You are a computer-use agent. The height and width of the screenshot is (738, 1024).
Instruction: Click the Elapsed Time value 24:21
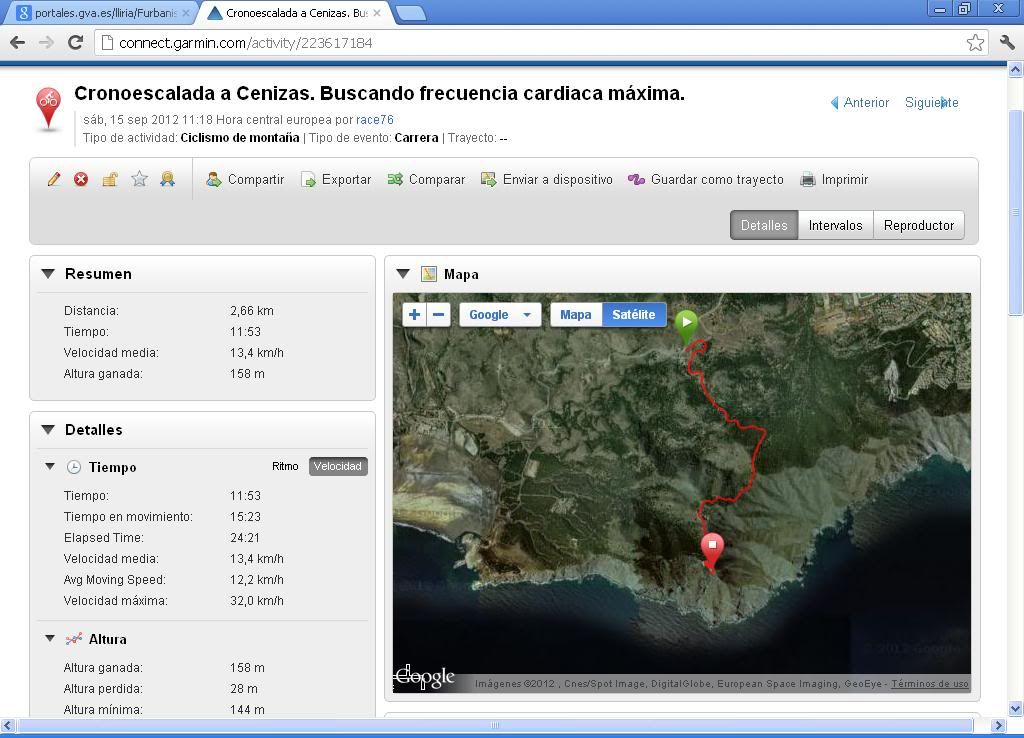coord(245,537)
